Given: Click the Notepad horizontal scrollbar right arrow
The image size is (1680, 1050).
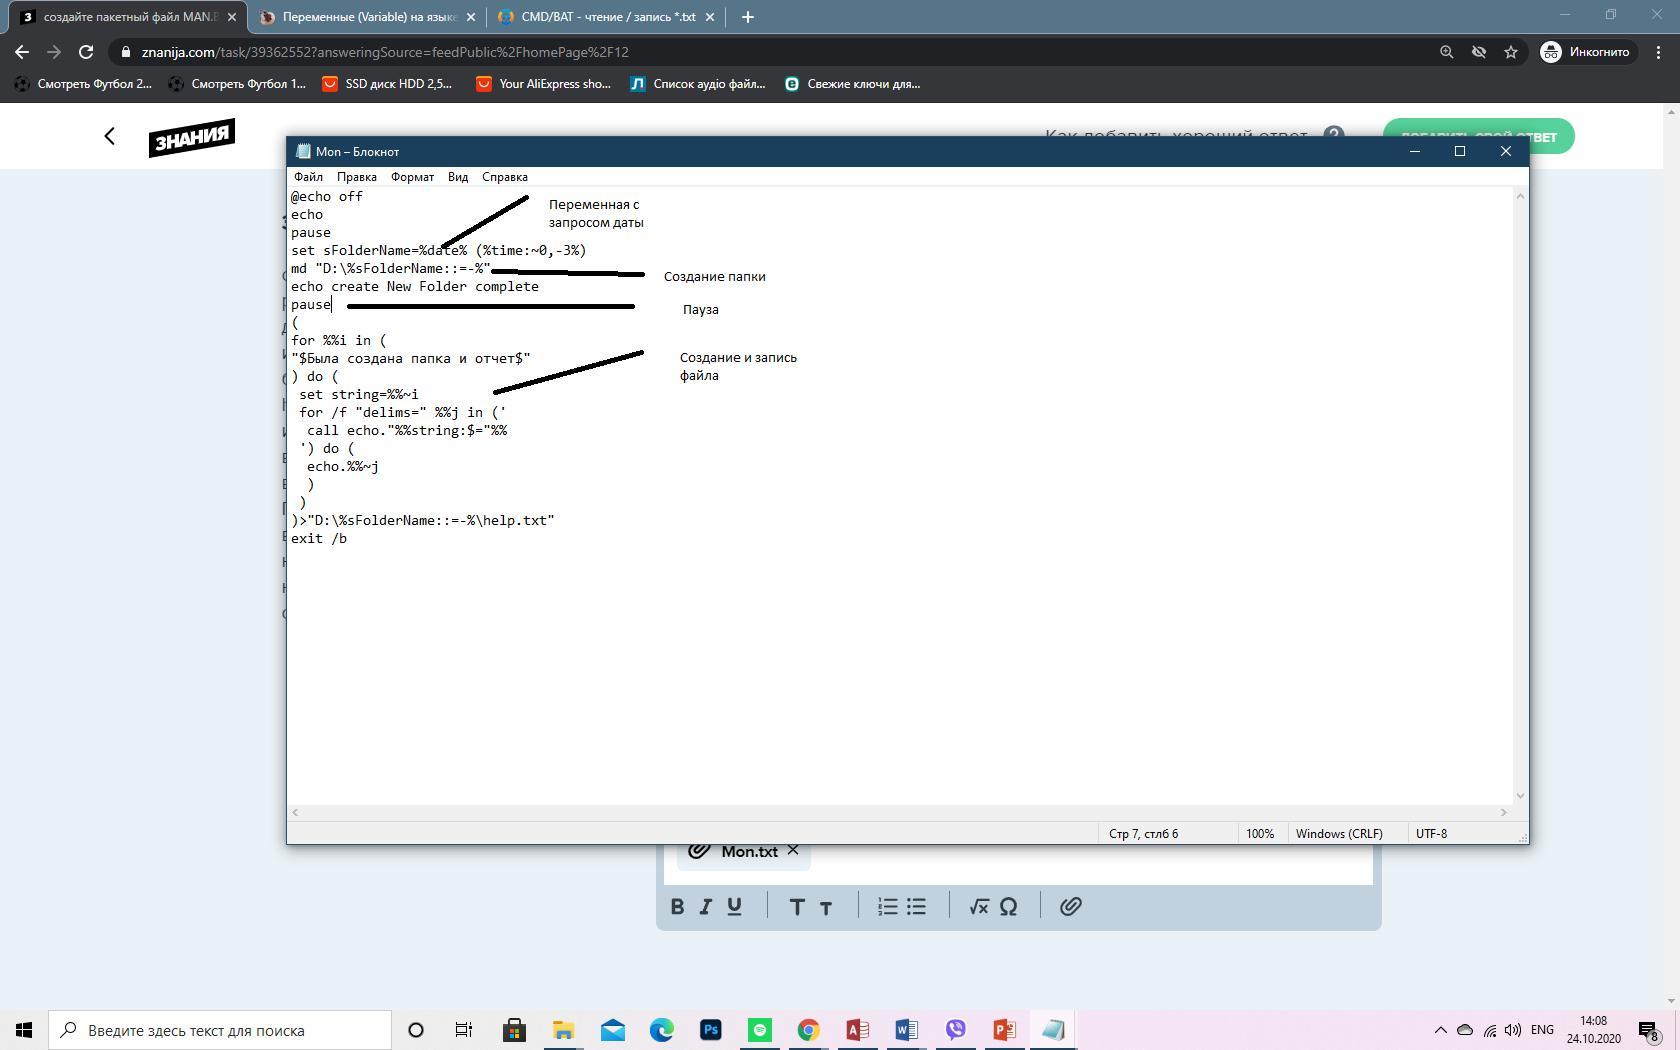Looking at the screenshot, I should click(x=1503, y=812).
